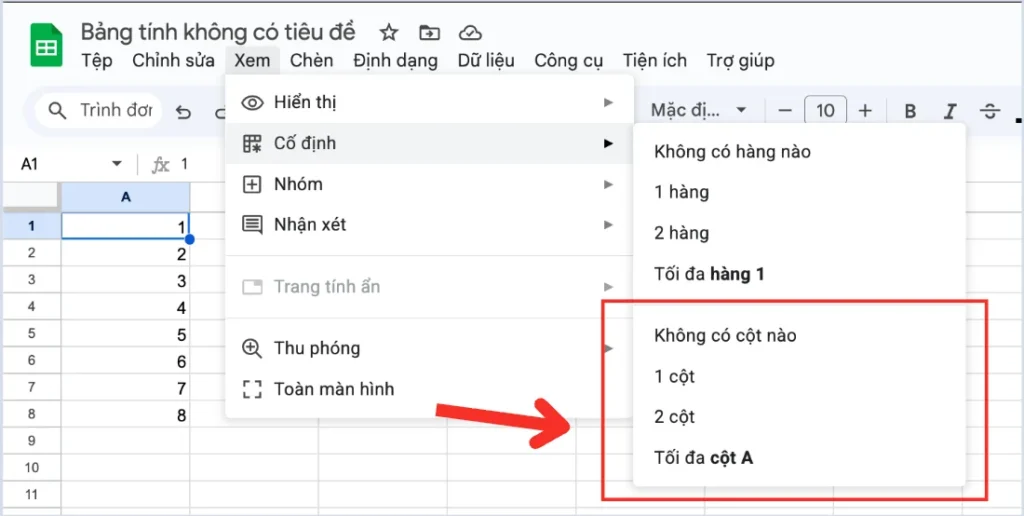This screenshot has height=516, width=1024.
Task: Click the eye icon beside Hiển thị
Action: point(252,103)
